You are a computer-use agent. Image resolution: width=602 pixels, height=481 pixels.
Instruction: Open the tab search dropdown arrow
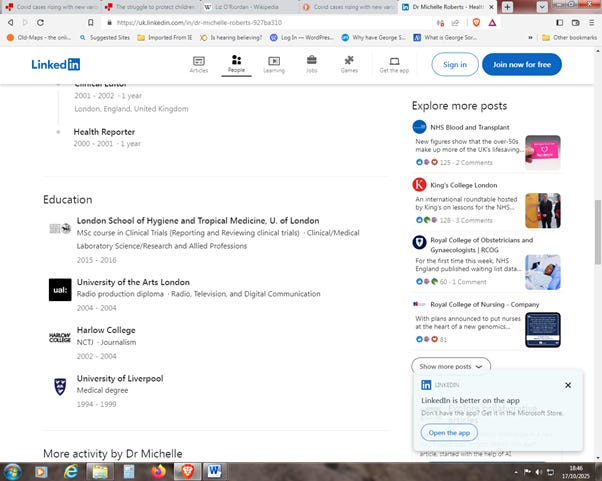[542, 7]
